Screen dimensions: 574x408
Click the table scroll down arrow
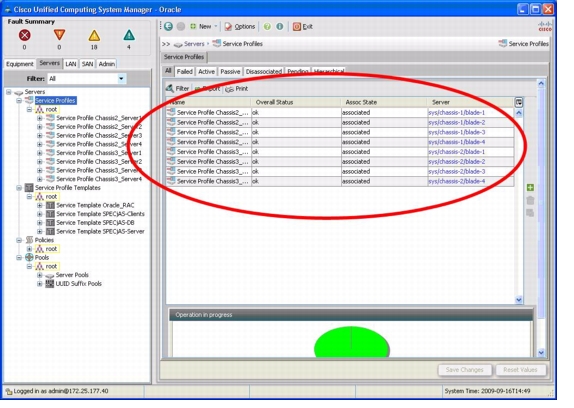[x=519, y=300]
